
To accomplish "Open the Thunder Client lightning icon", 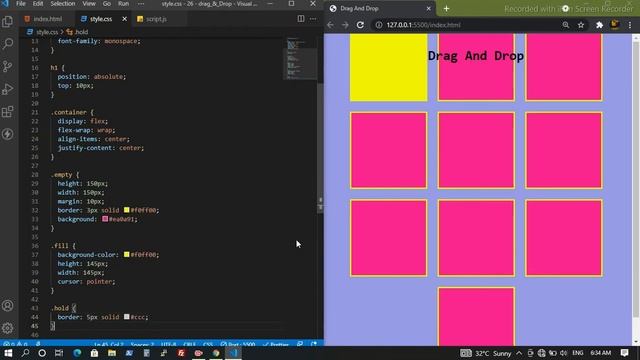I will pos(7,134).
